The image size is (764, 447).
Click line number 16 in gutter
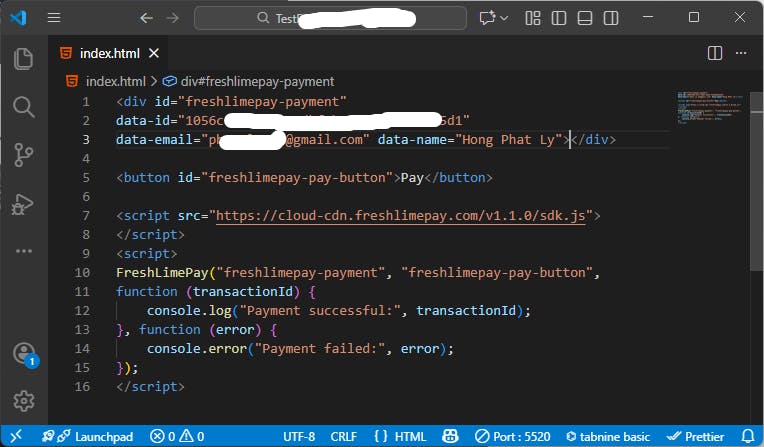coord(82,387)
